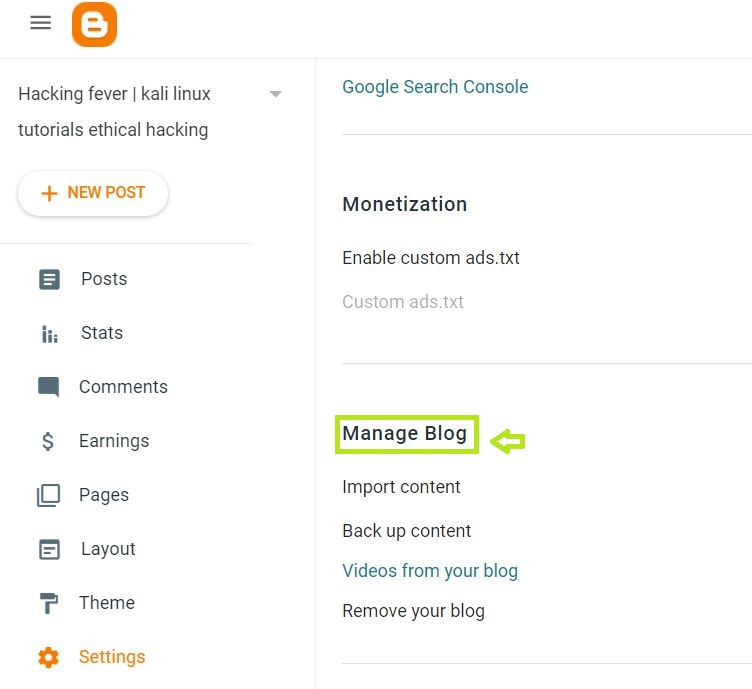The width and height of the screenshot is (752, 689).
Task: Open the Custom ads.txt setting
Action: pyautogui.click(x=403, y=302)
